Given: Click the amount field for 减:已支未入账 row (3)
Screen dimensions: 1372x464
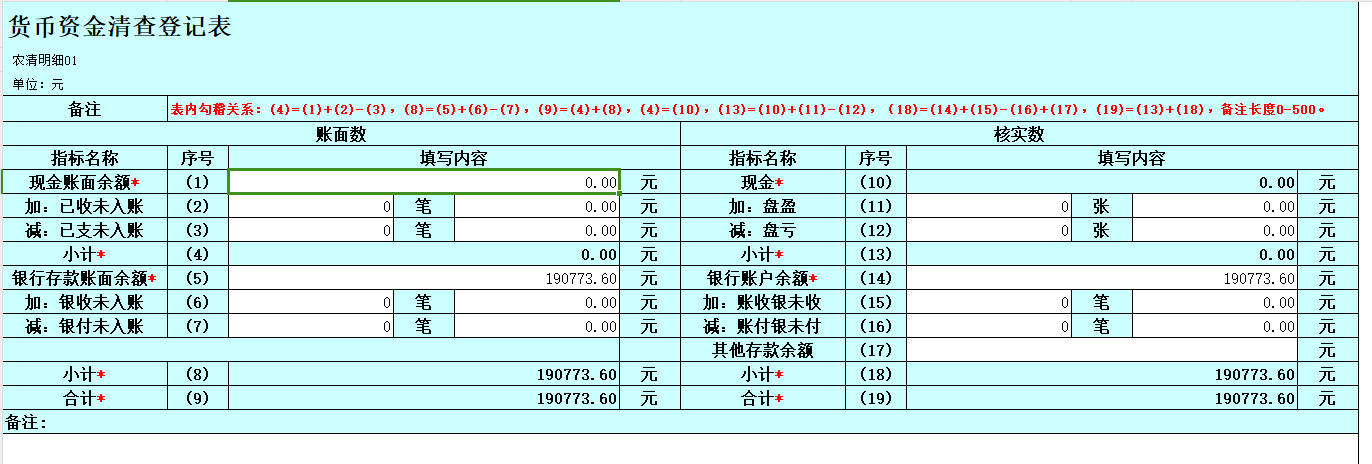Looking at the screenshot, I should pyautogui.click(x=537, y=230).
